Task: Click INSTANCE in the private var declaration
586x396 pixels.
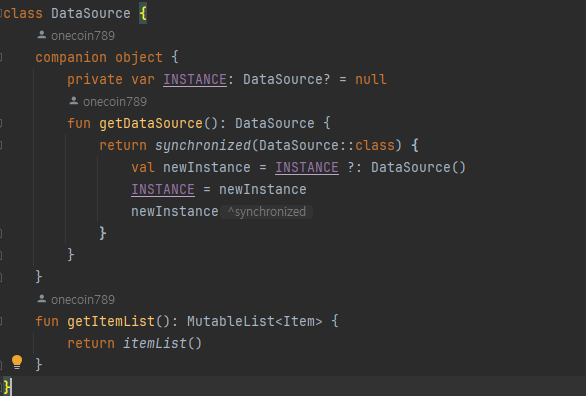Action: point(195,80)
